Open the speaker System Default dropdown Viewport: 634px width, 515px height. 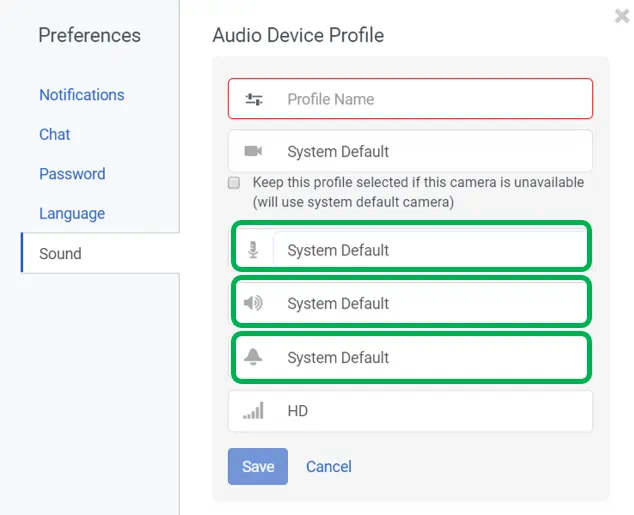tap(430, 303)
